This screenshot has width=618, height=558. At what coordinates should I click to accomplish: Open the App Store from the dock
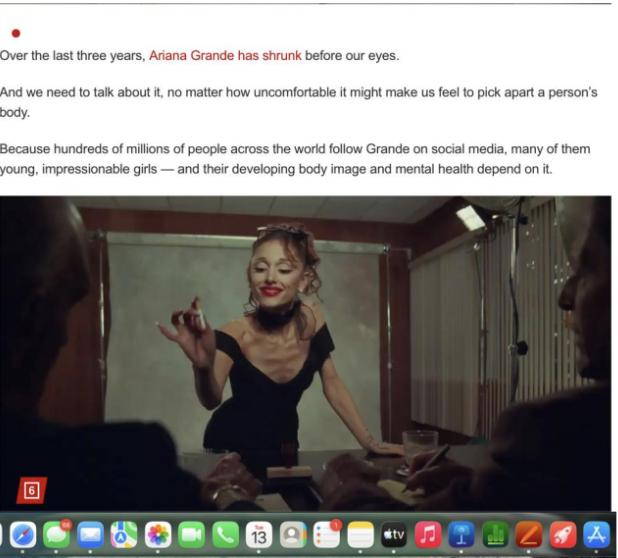point(596,535)
